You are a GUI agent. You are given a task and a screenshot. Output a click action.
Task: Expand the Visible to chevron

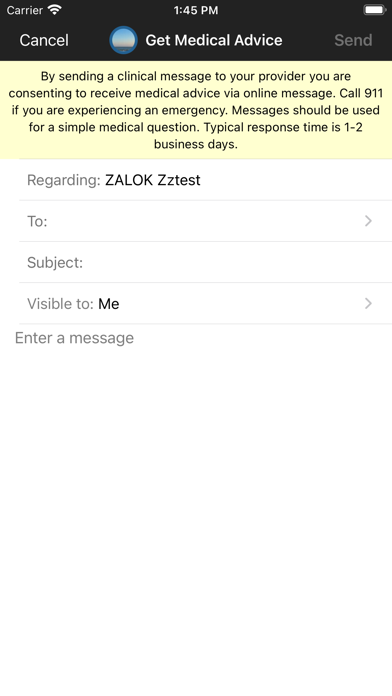(x=368, y=304)
